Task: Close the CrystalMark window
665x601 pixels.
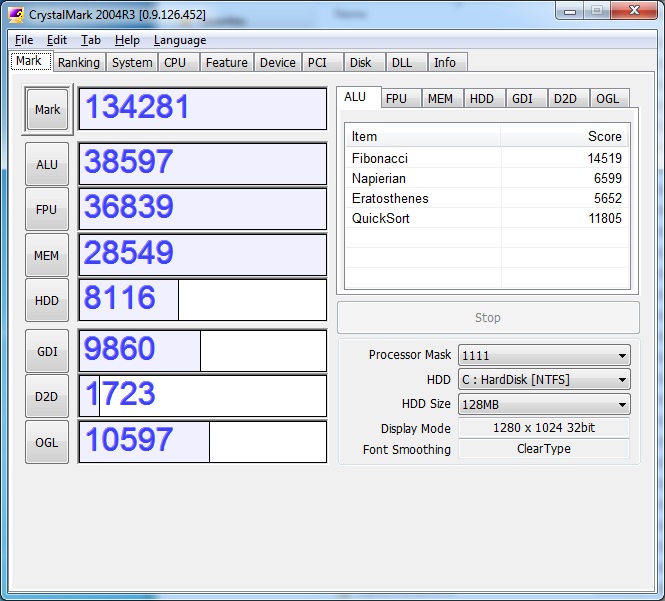Action: pyautogui.click(x=634, y=10)
